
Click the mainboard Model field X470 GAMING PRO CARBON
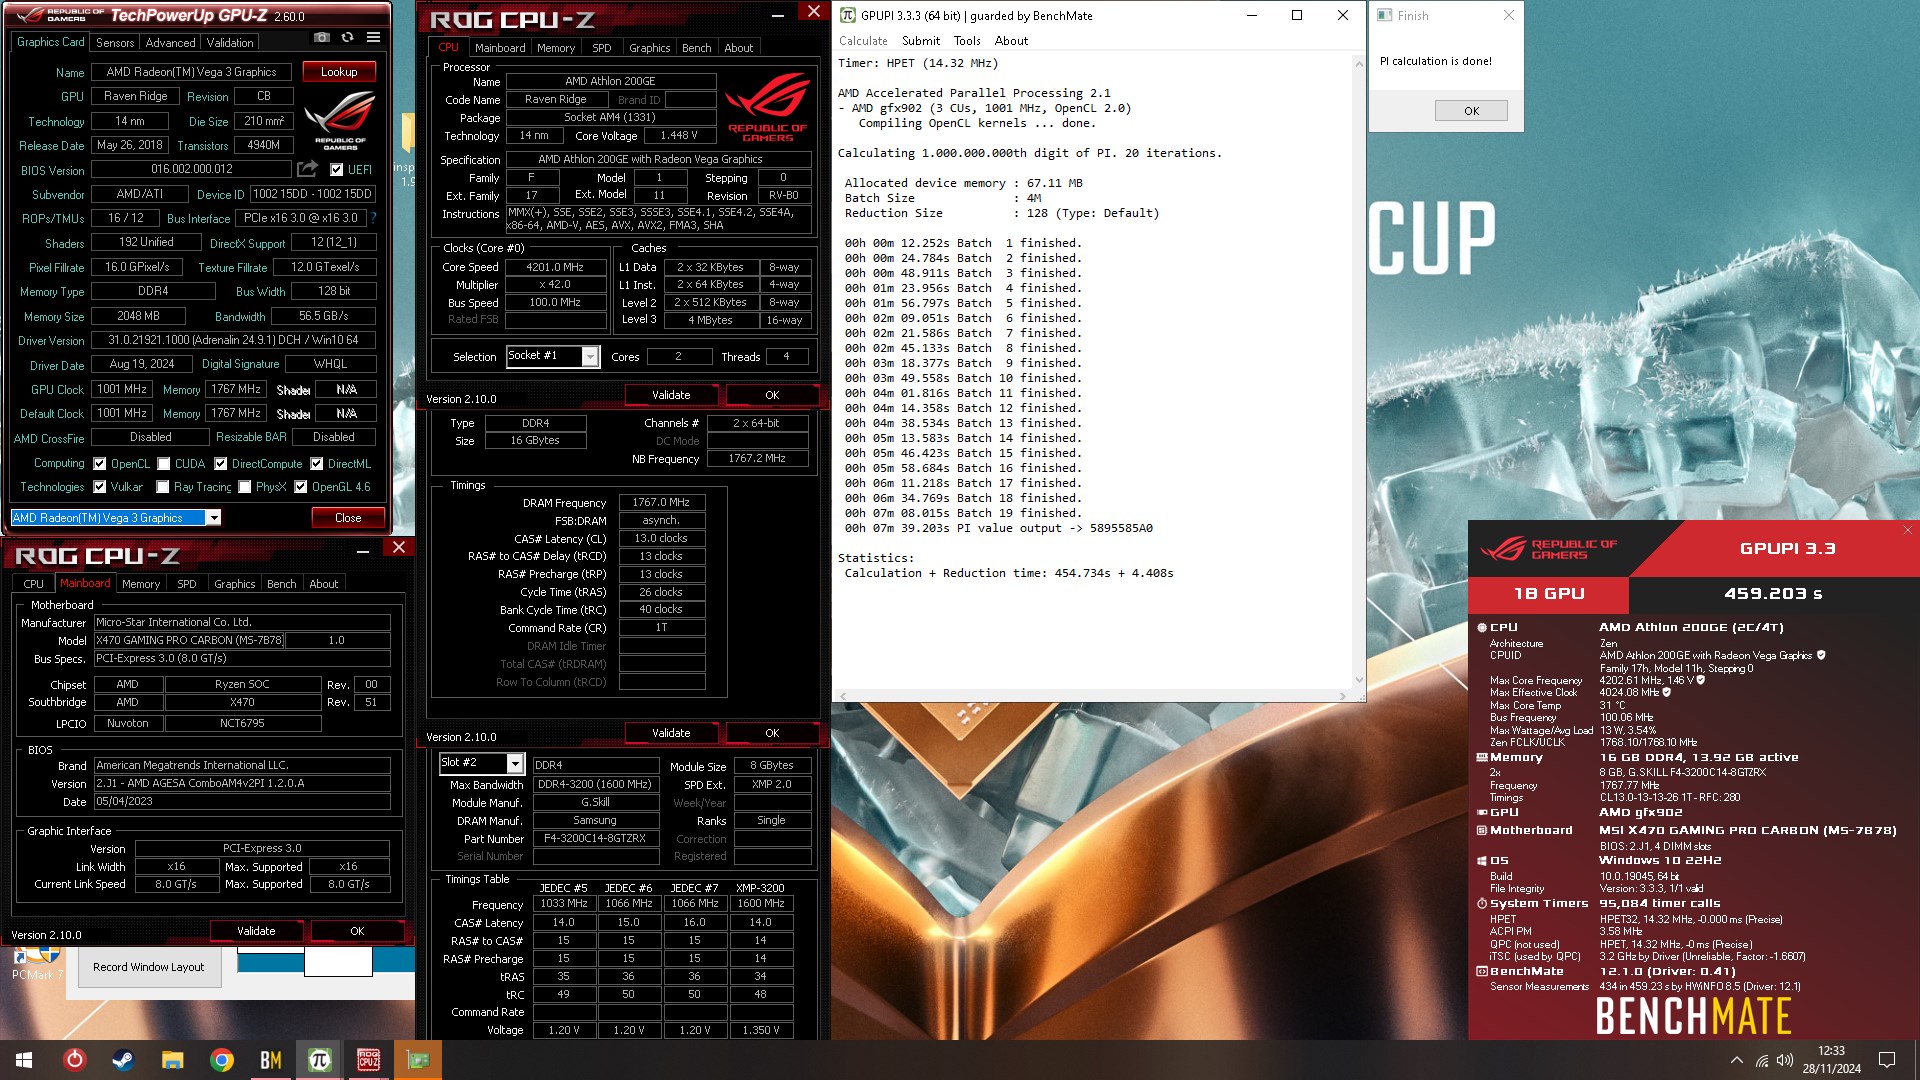click(x=189, y=640)
